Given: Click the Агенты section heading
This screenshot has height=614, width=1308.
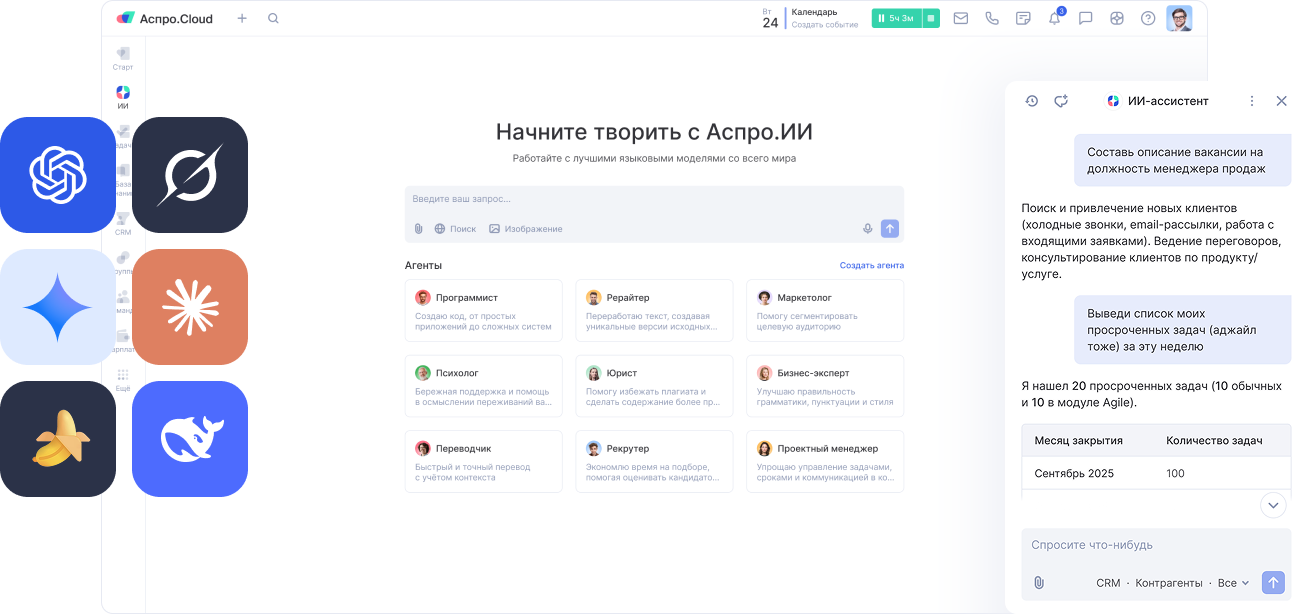Looking at the screenshot, I should tap(423, 266).
